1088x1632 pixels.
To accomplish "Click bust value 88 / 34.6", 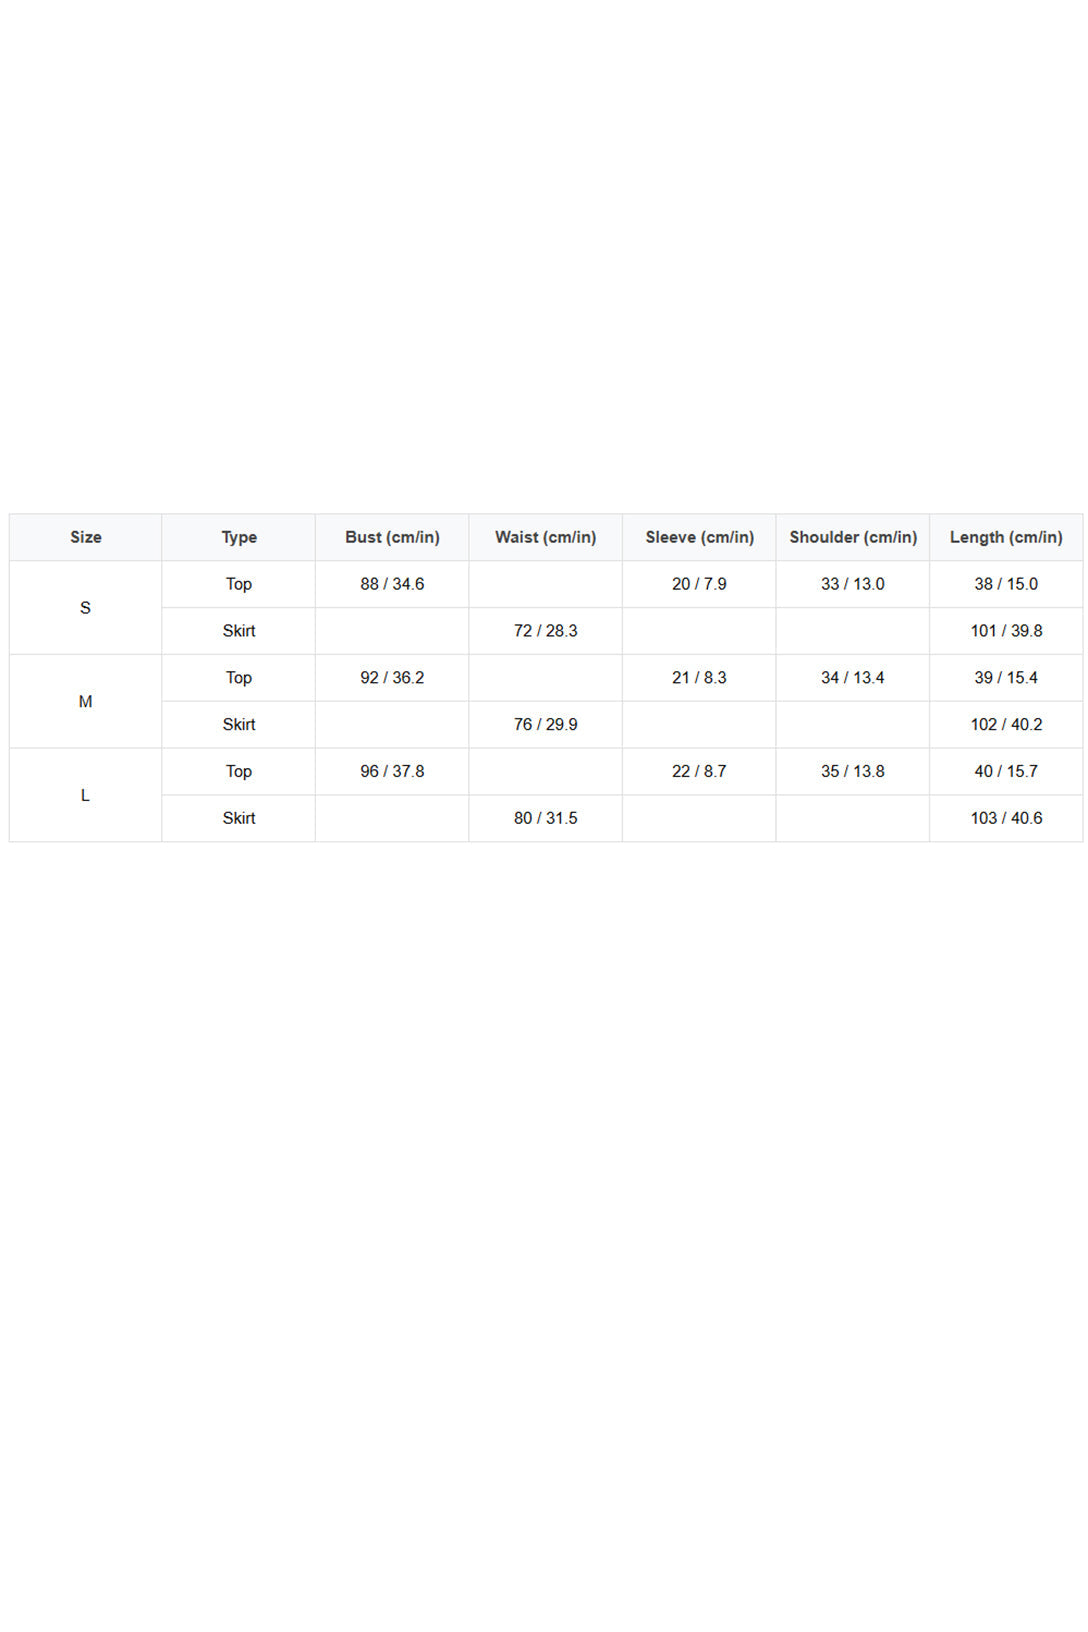I will coord(392,584).
